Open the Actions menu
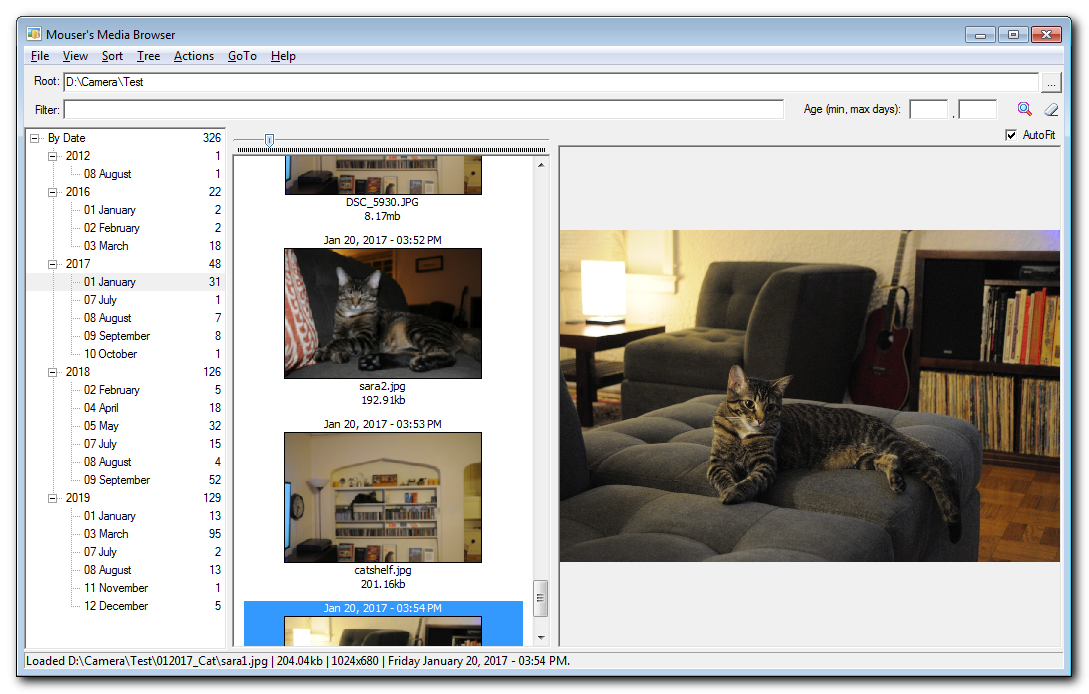 [x=194, y=56]
